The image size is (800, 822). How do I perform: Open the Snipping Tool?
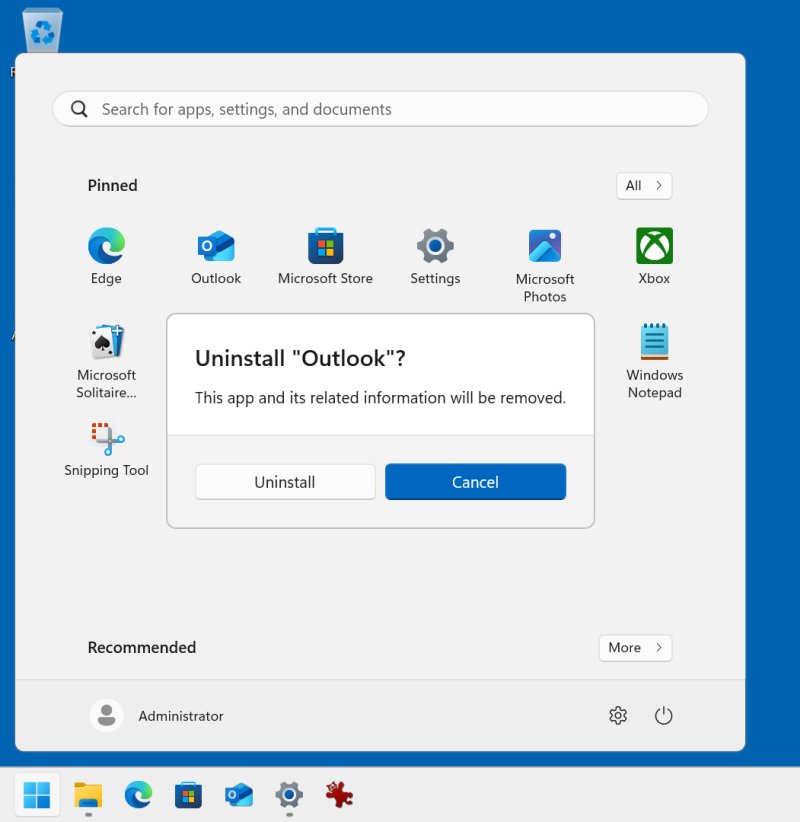point(106,437)
